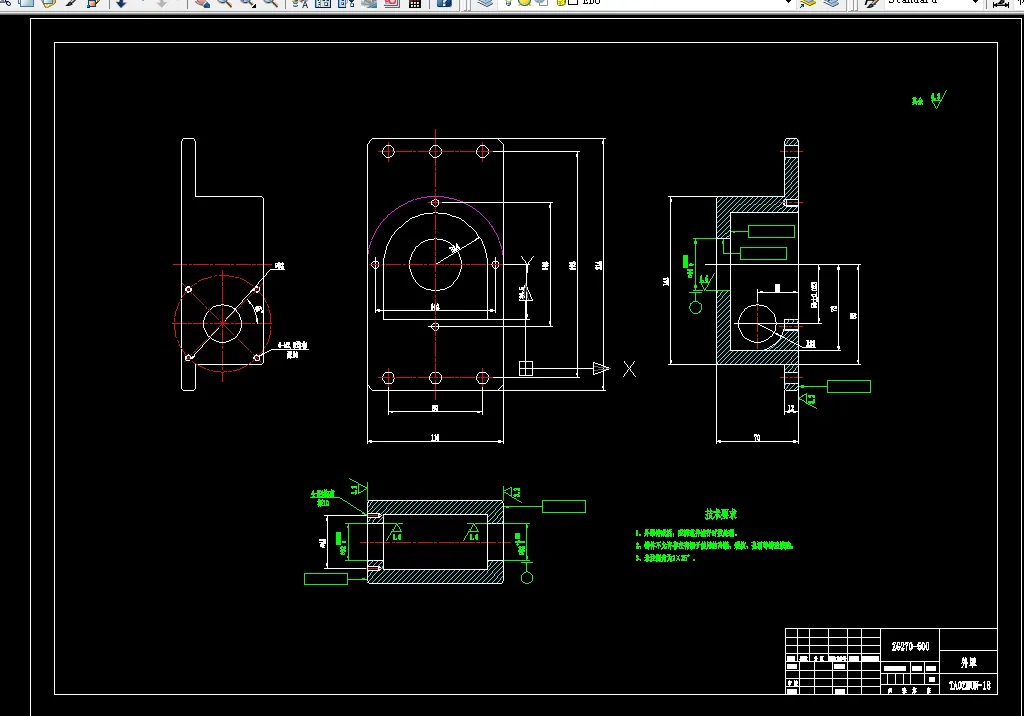Select the 70 width dimension in right view
This screenshot has height=716, width=1024.
click(x=757, y=438)
